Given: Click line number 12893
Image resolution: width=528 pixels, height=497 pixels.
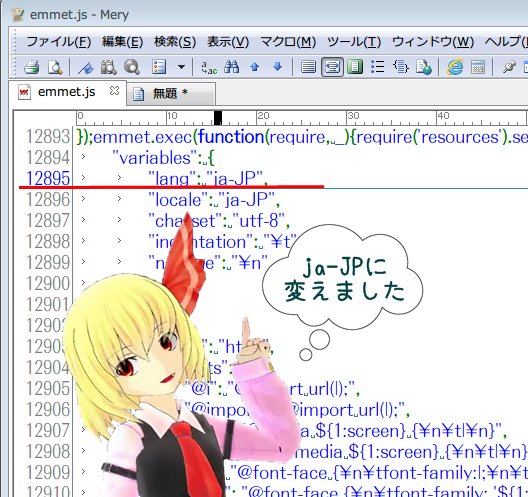Looking at the screenshot, I should click(47, 137).
